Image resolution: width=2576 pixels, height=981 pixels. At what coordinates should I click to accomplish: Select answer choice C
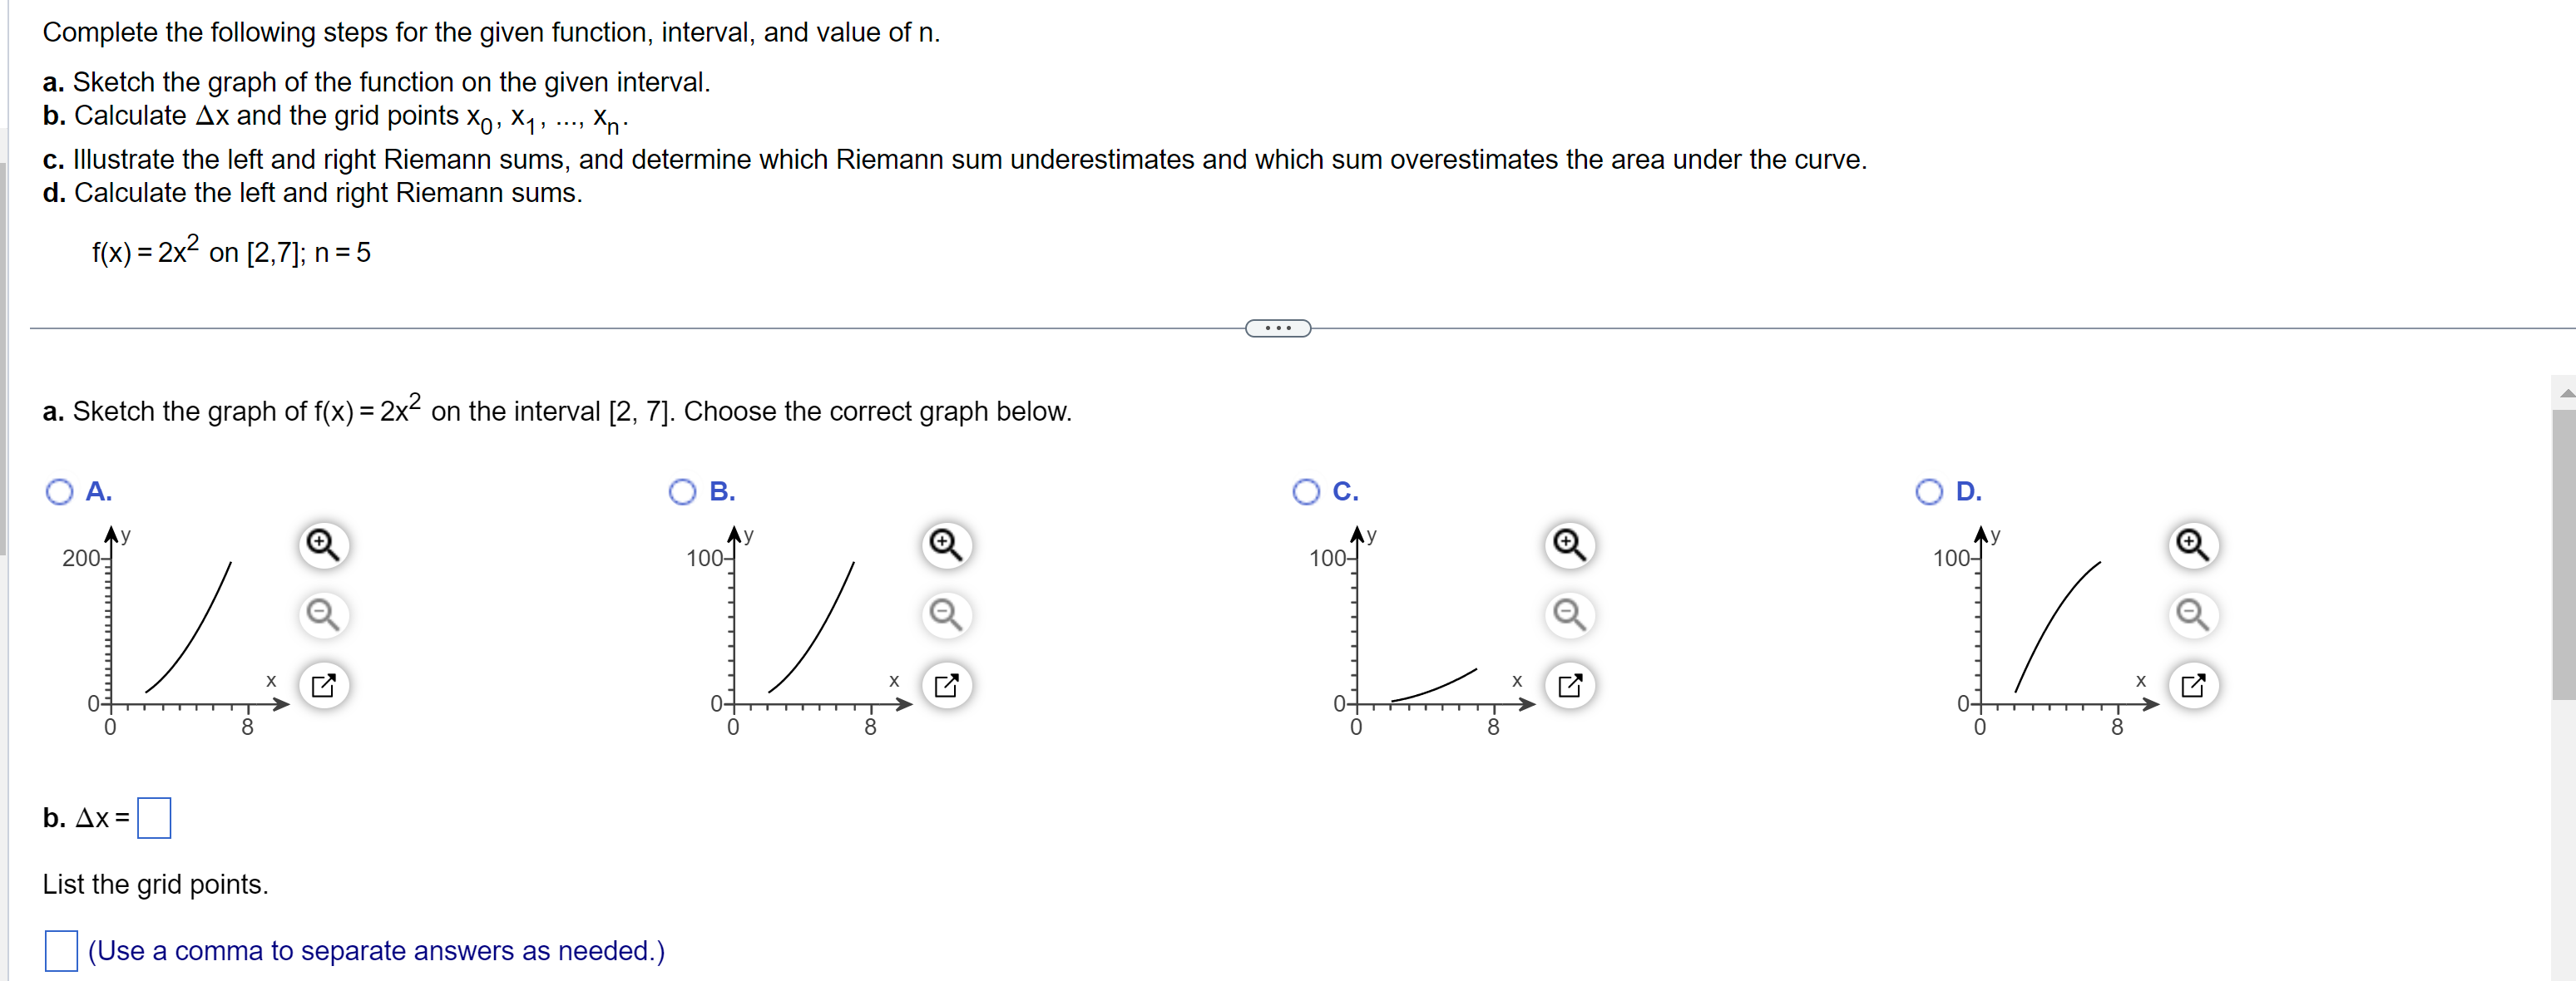click(x=1305, y=491)
